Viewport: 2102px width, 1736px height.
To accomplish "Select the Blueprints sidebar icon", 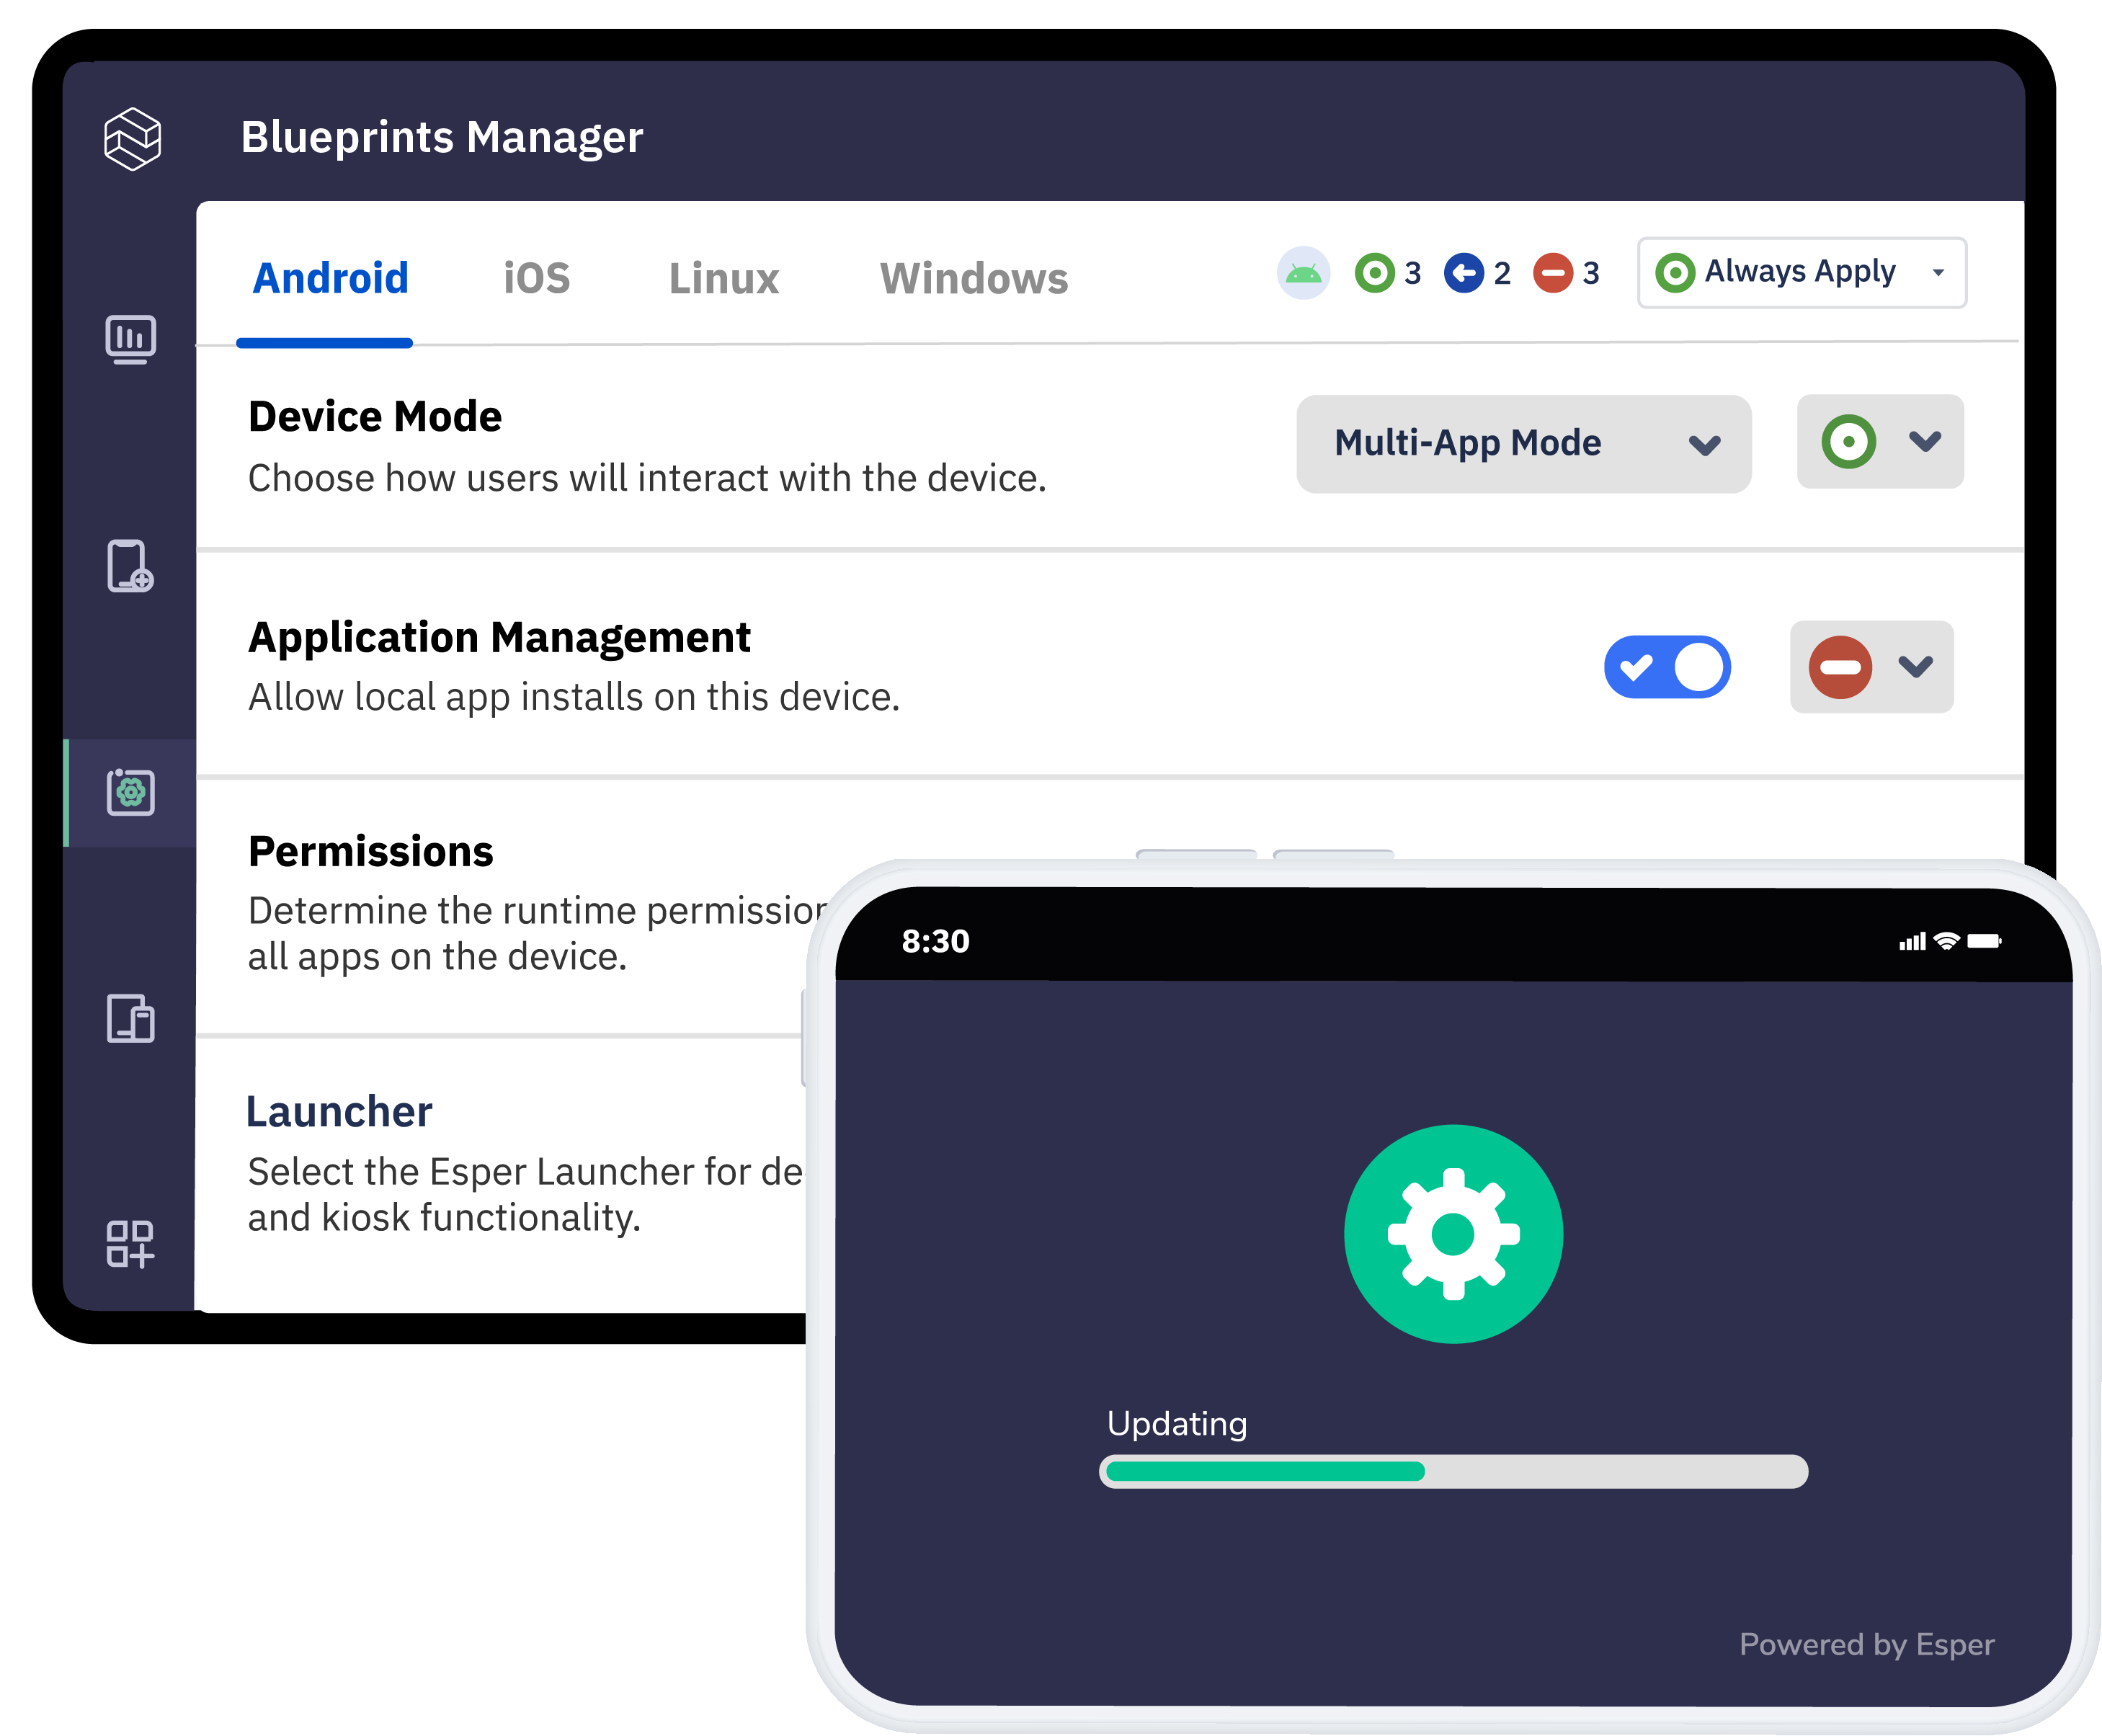I will 130,793.
